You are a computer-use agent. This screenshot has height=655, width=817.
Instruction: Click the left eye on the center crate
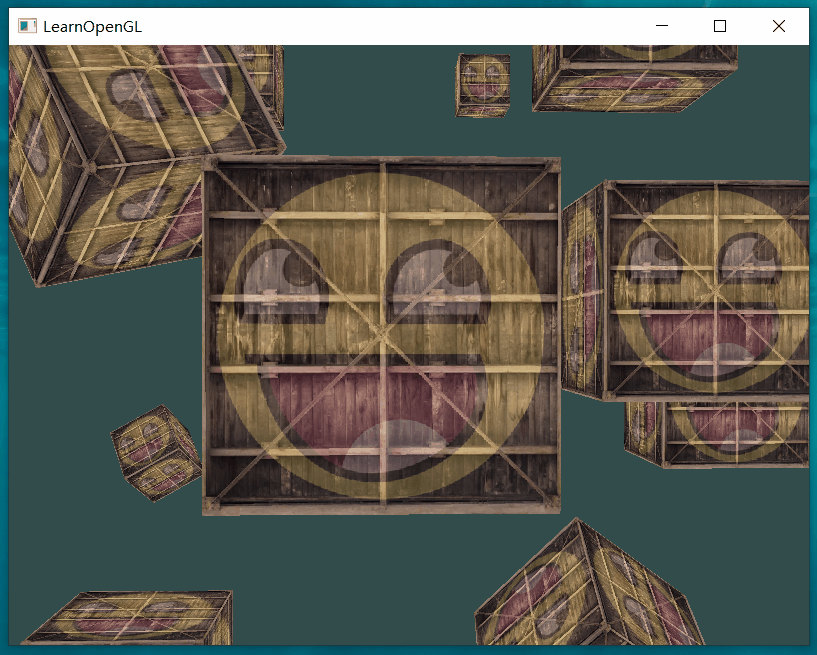pos(279,283)
